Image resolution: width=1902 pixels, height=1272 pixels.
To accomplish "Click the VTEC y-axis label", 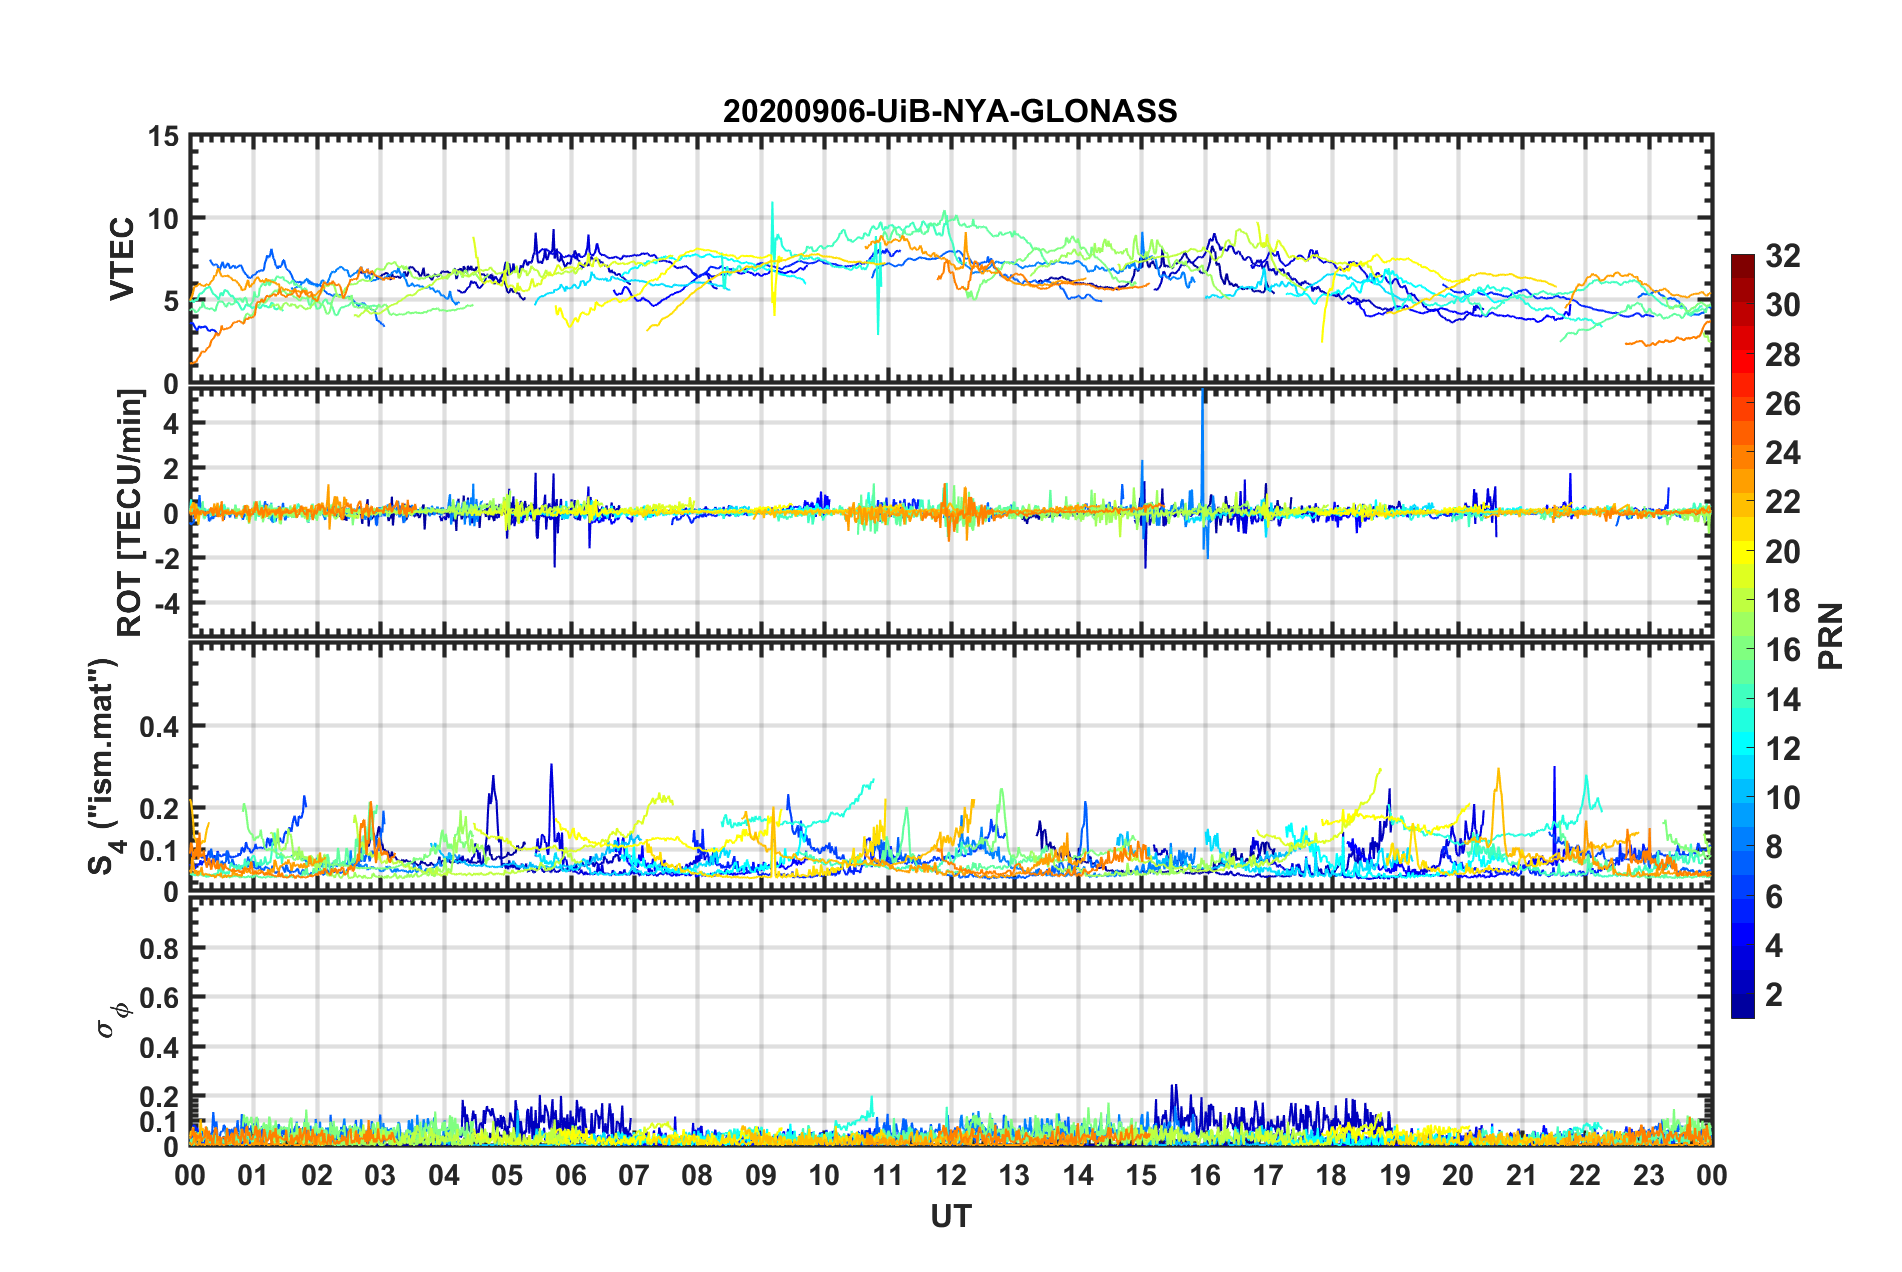I will tap(122, 258).
